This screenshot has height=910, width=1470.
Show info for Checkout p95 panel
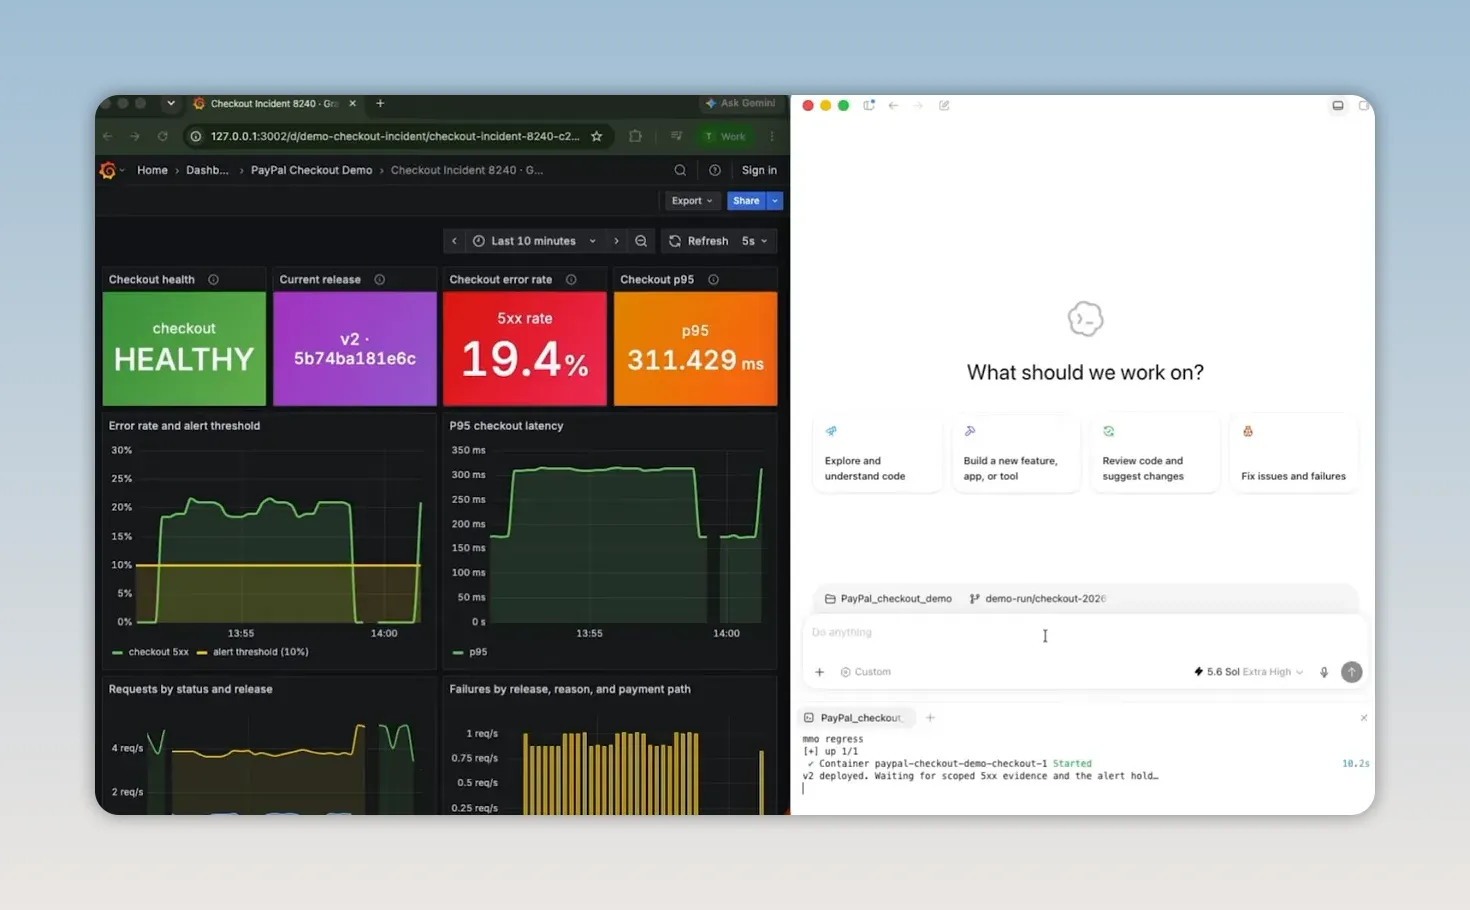coord(713,280)
